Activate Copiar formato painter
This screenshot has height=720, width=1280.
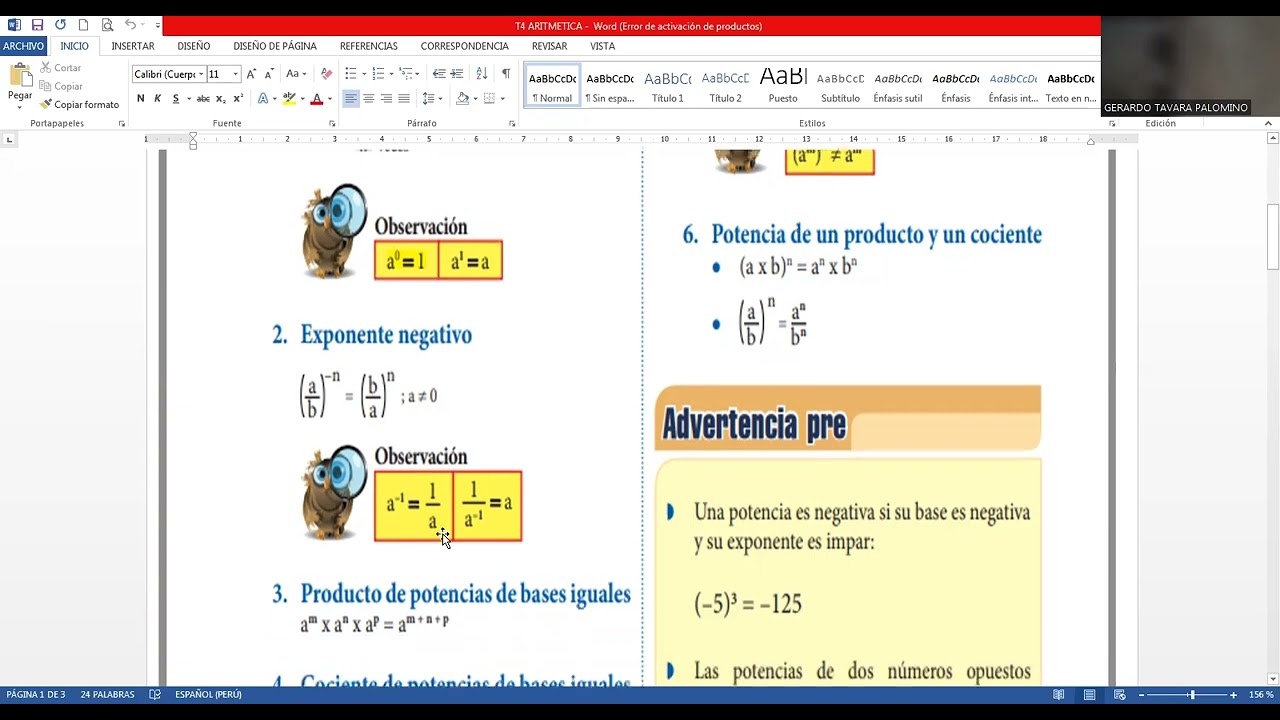coord(79,104)
